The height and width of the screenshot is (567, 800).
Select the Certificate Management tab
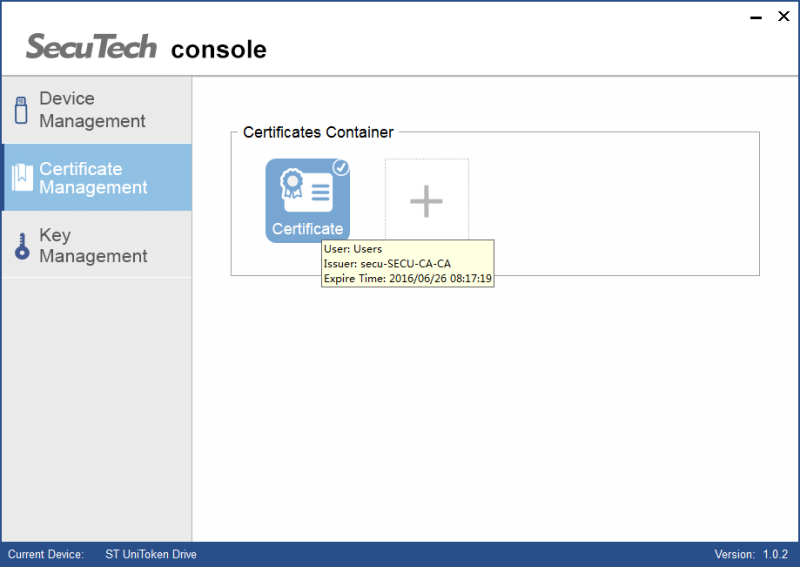97,177
